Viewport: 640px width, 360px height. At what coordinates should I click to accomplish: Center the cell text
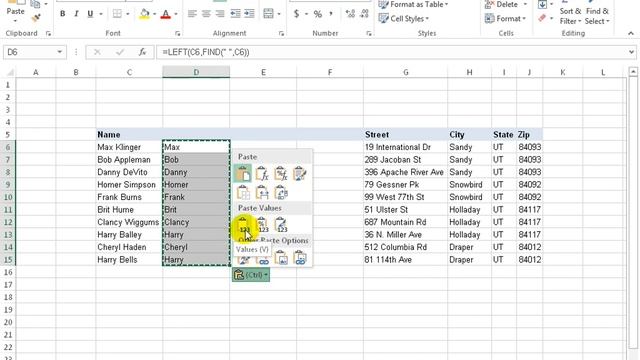206,14
